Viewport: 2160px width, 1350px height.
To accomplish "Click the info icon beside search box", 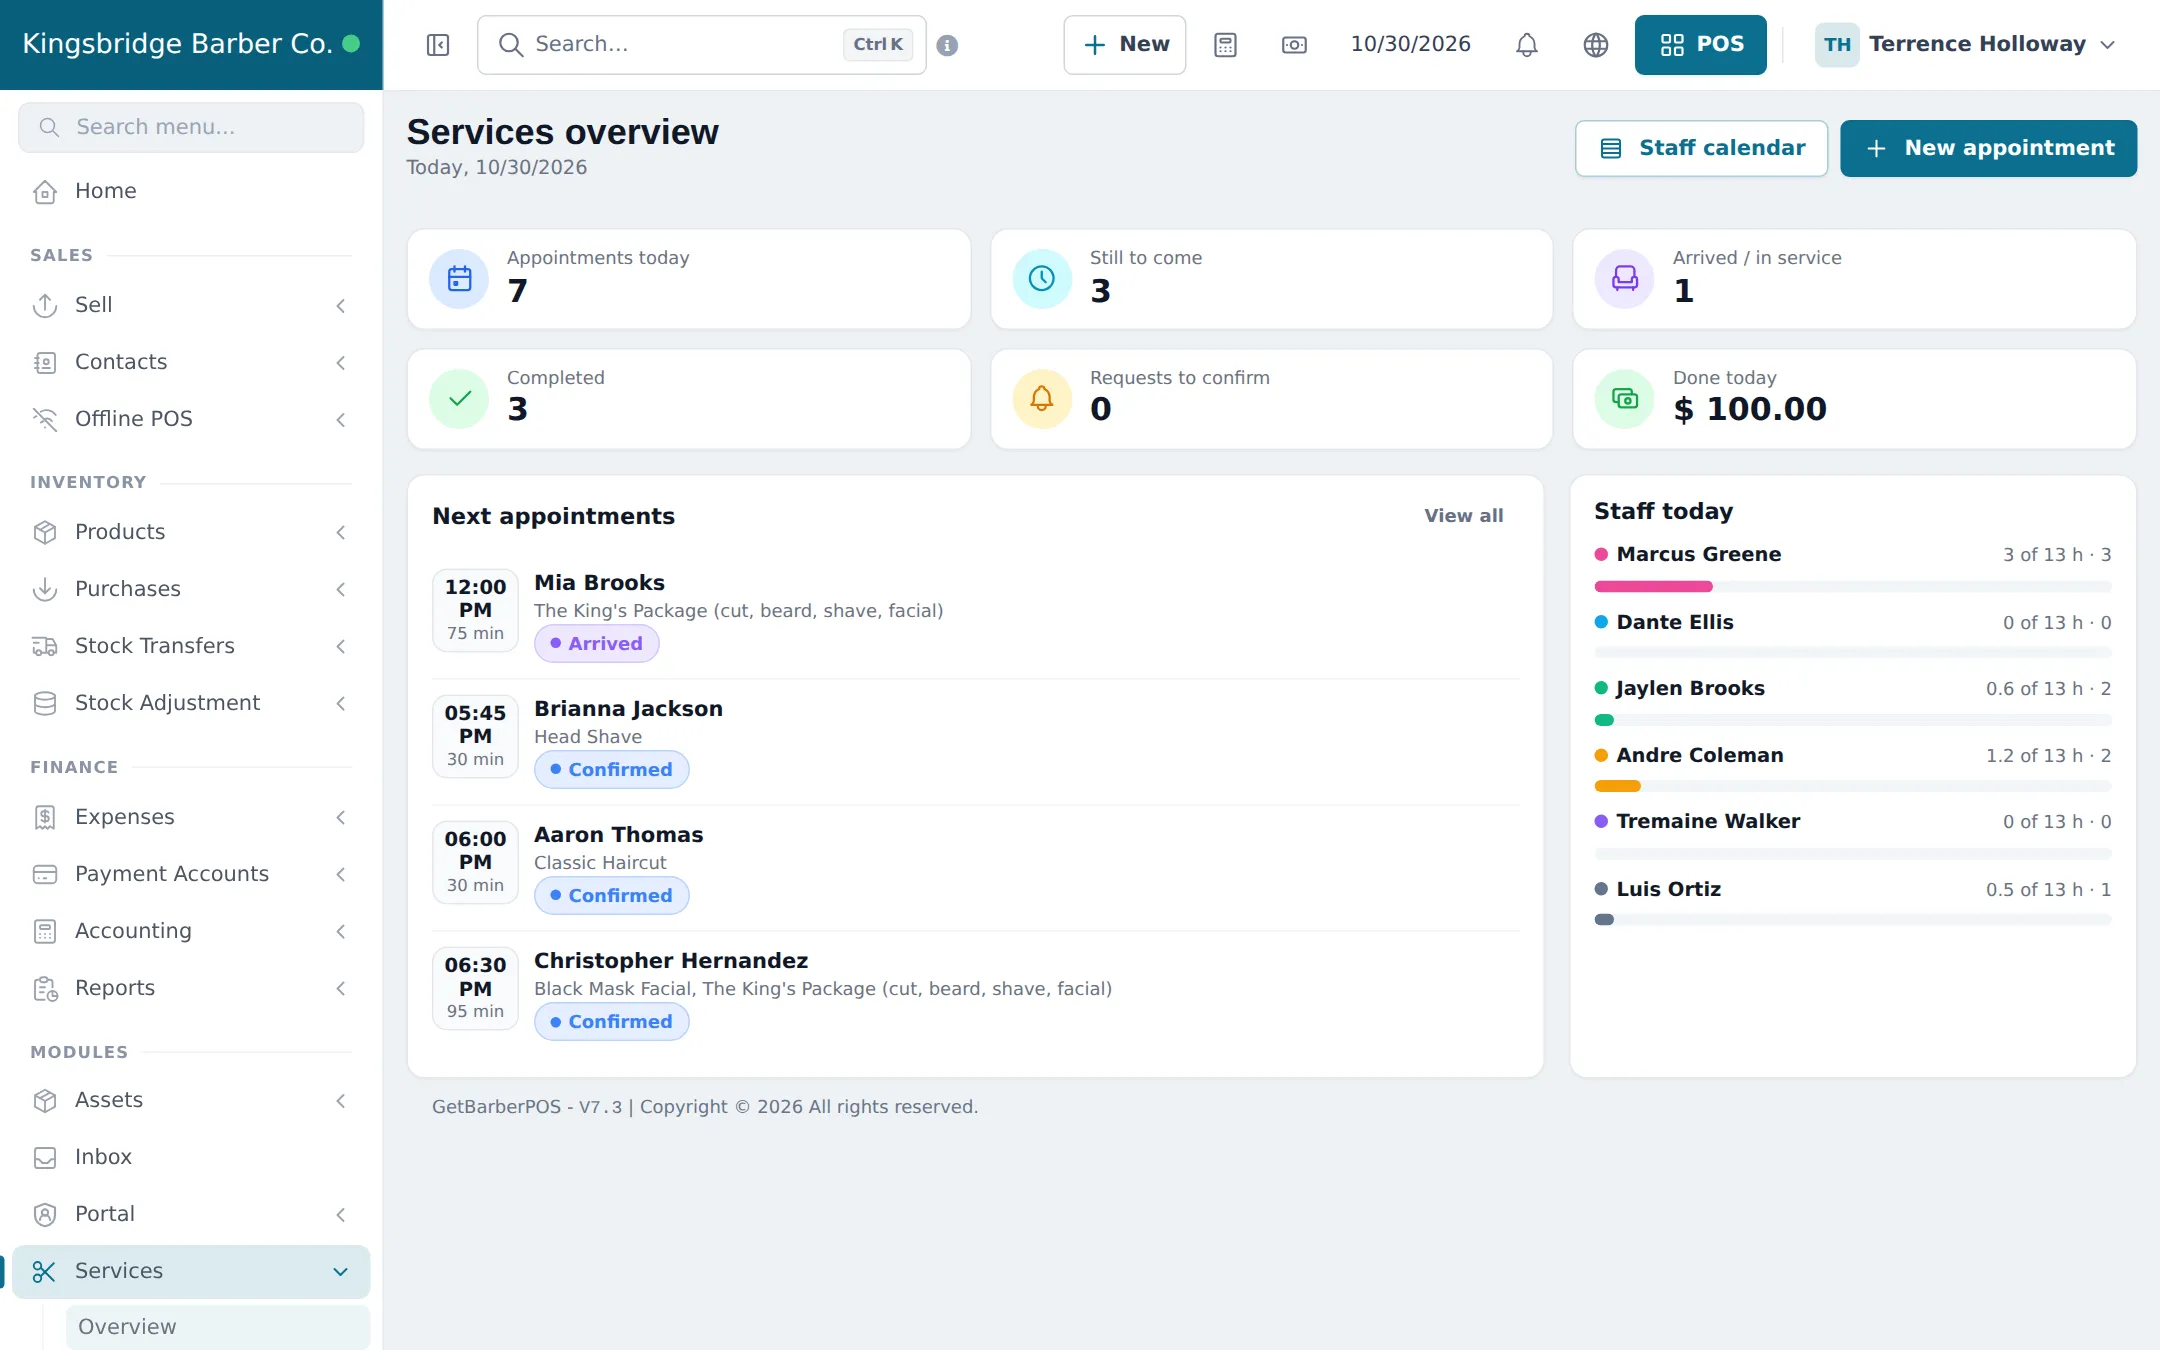I will click(947, 45).
